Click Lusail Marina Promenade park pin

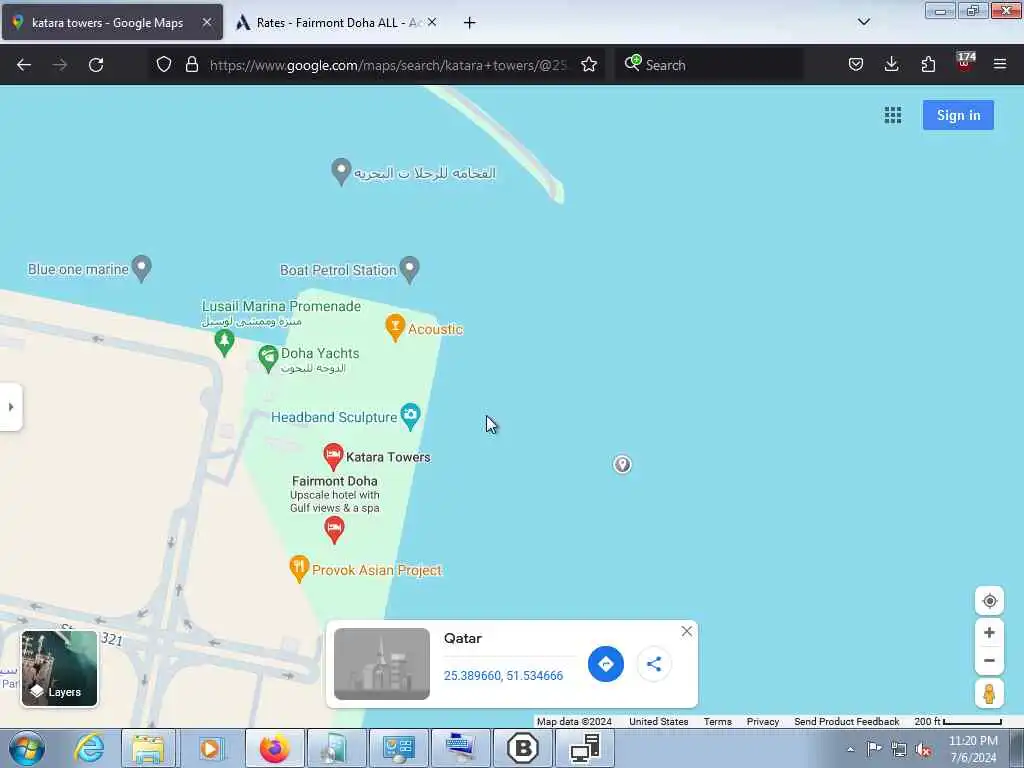224,343
